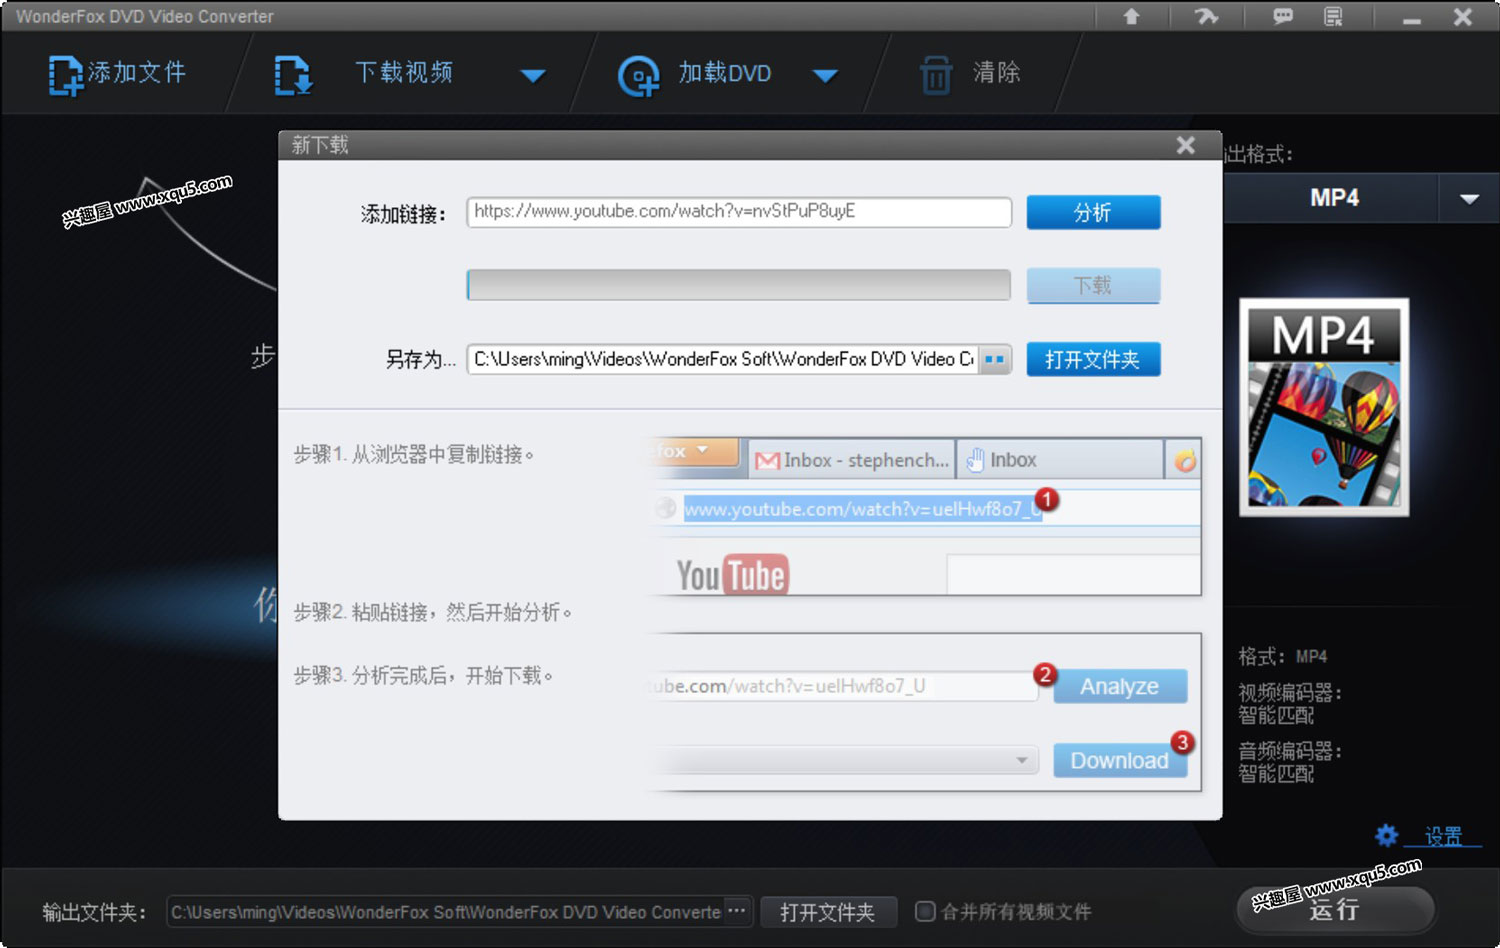Click the Add Files (添加文件) icon

pyautogui.click(x=66, y=75)
